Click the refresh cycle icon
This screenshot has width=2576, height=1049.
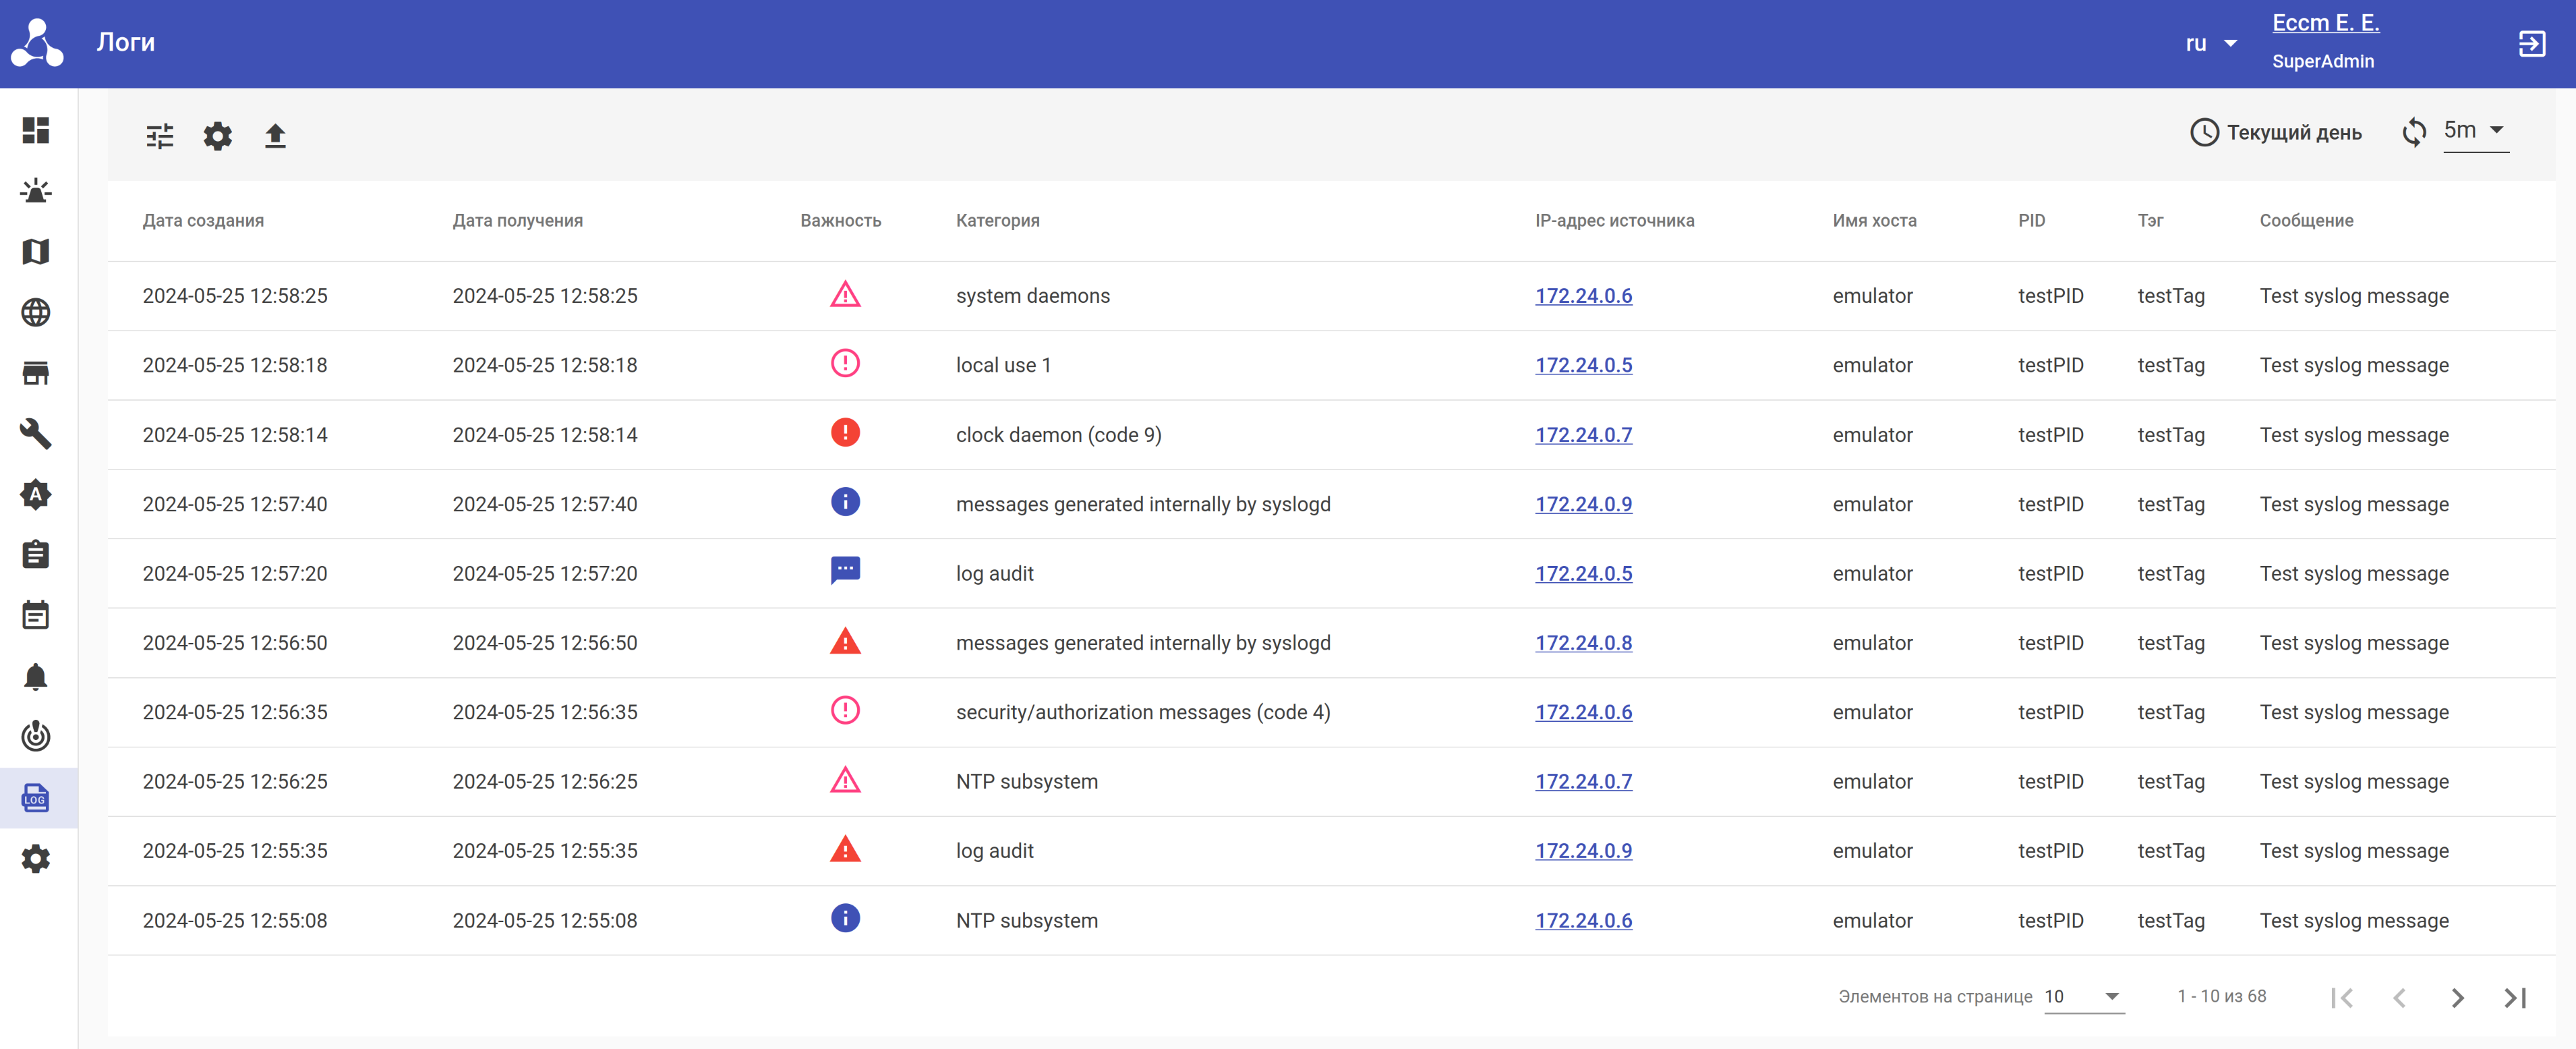tap(2413, 132)
